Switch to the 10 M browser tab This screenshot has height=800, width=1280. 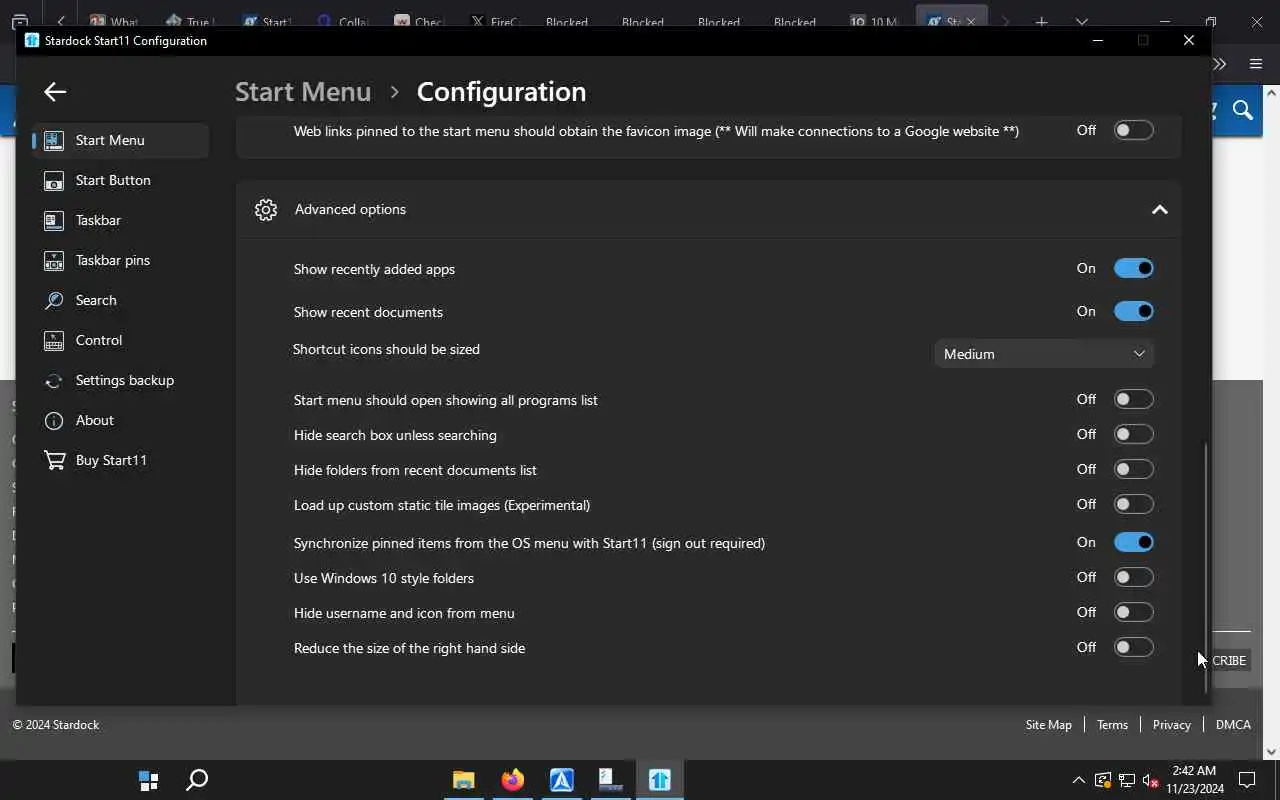(875, 21)
